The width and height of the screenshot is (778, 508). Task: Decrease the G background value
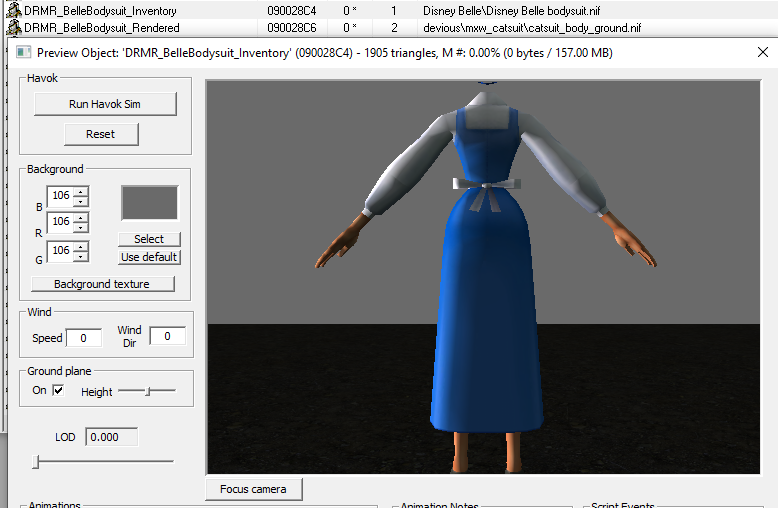[x=81, y=256]
